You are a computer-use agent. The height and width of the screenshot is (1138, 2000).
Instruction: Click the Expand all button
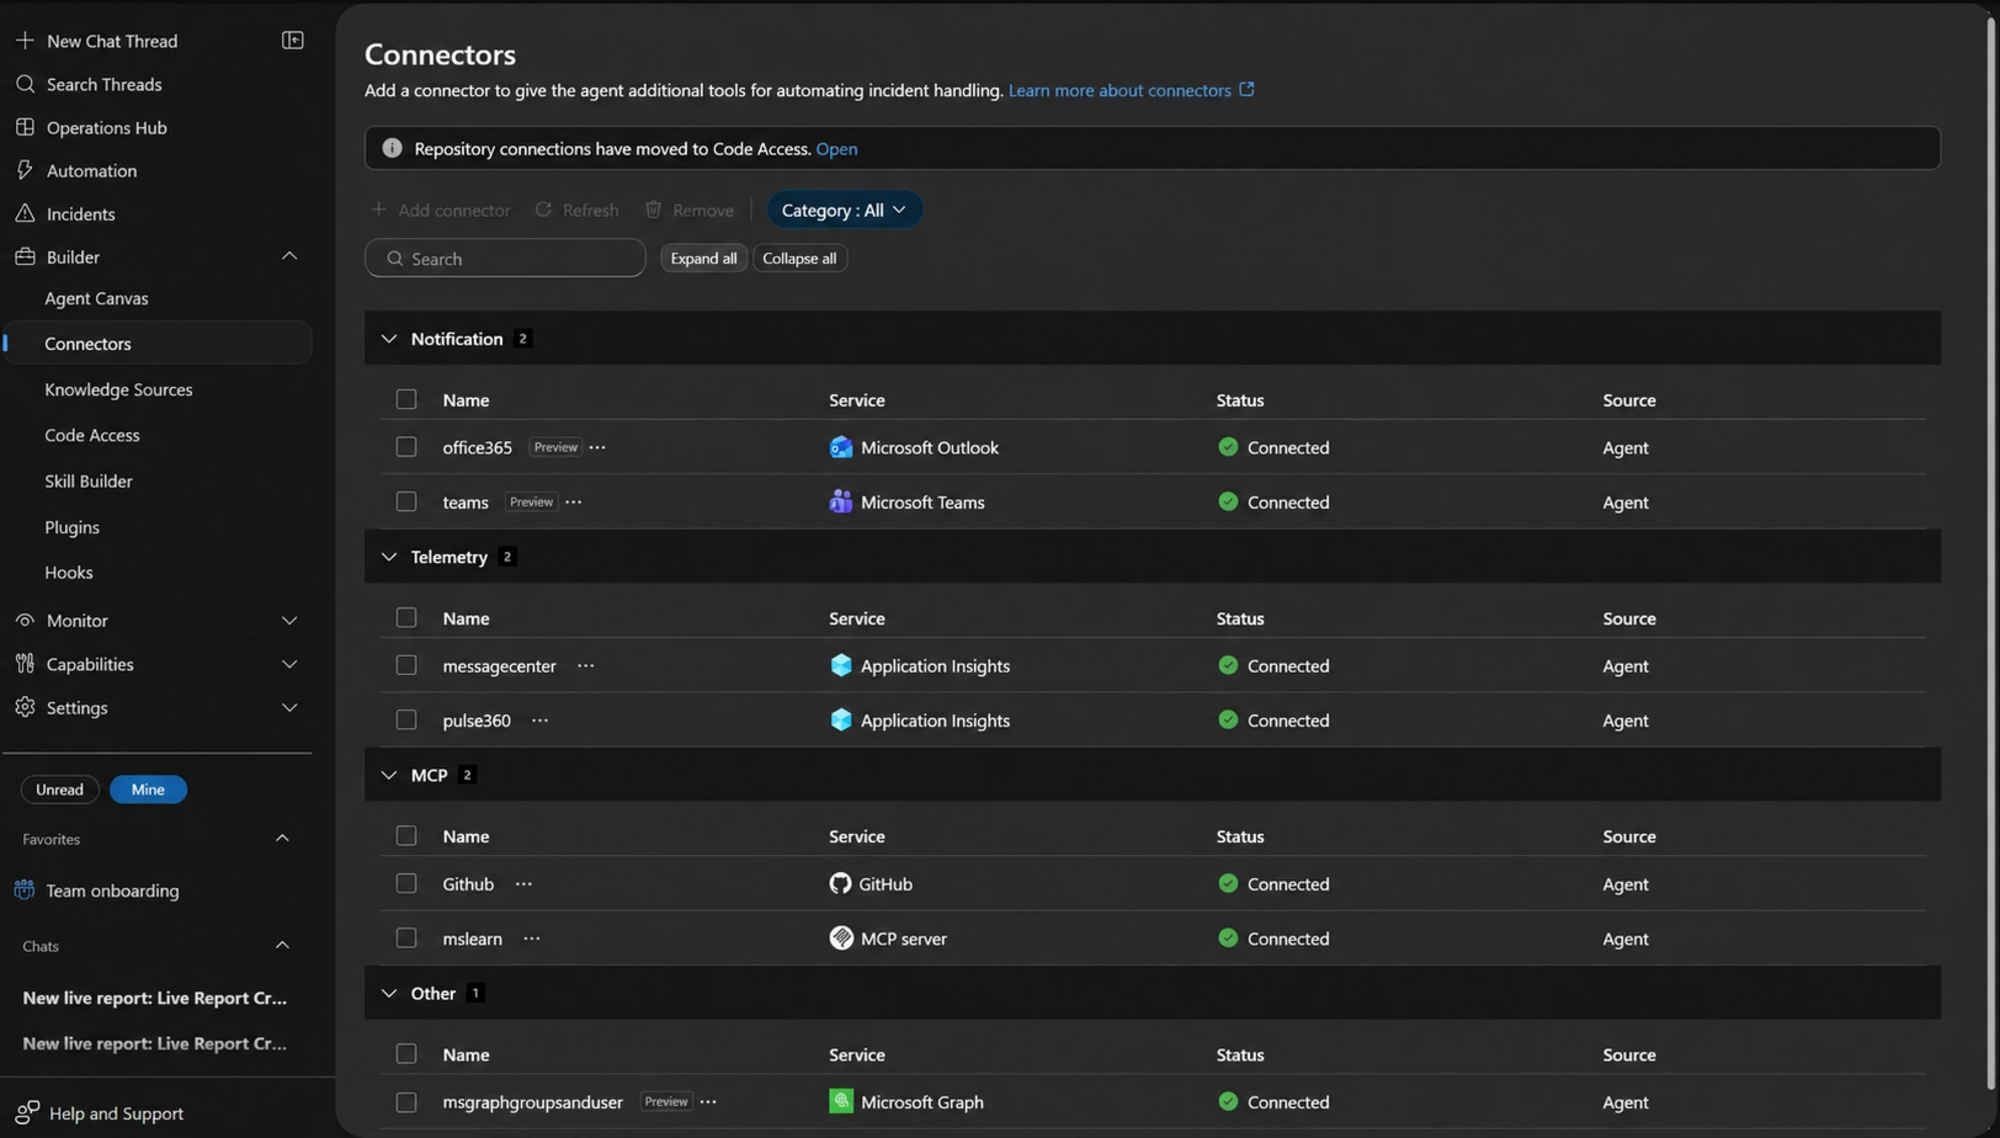click(703, 258)
